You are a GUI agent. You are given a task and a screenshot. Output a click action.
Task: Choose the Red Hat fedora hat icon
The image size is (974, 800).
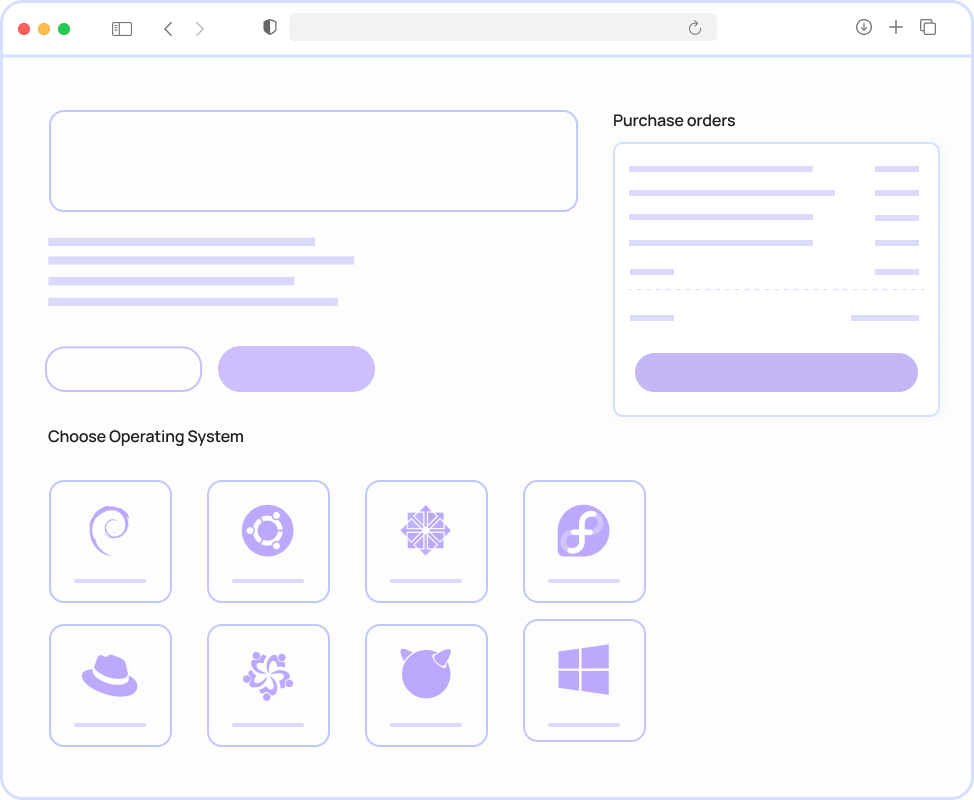[x=110, y=675]
